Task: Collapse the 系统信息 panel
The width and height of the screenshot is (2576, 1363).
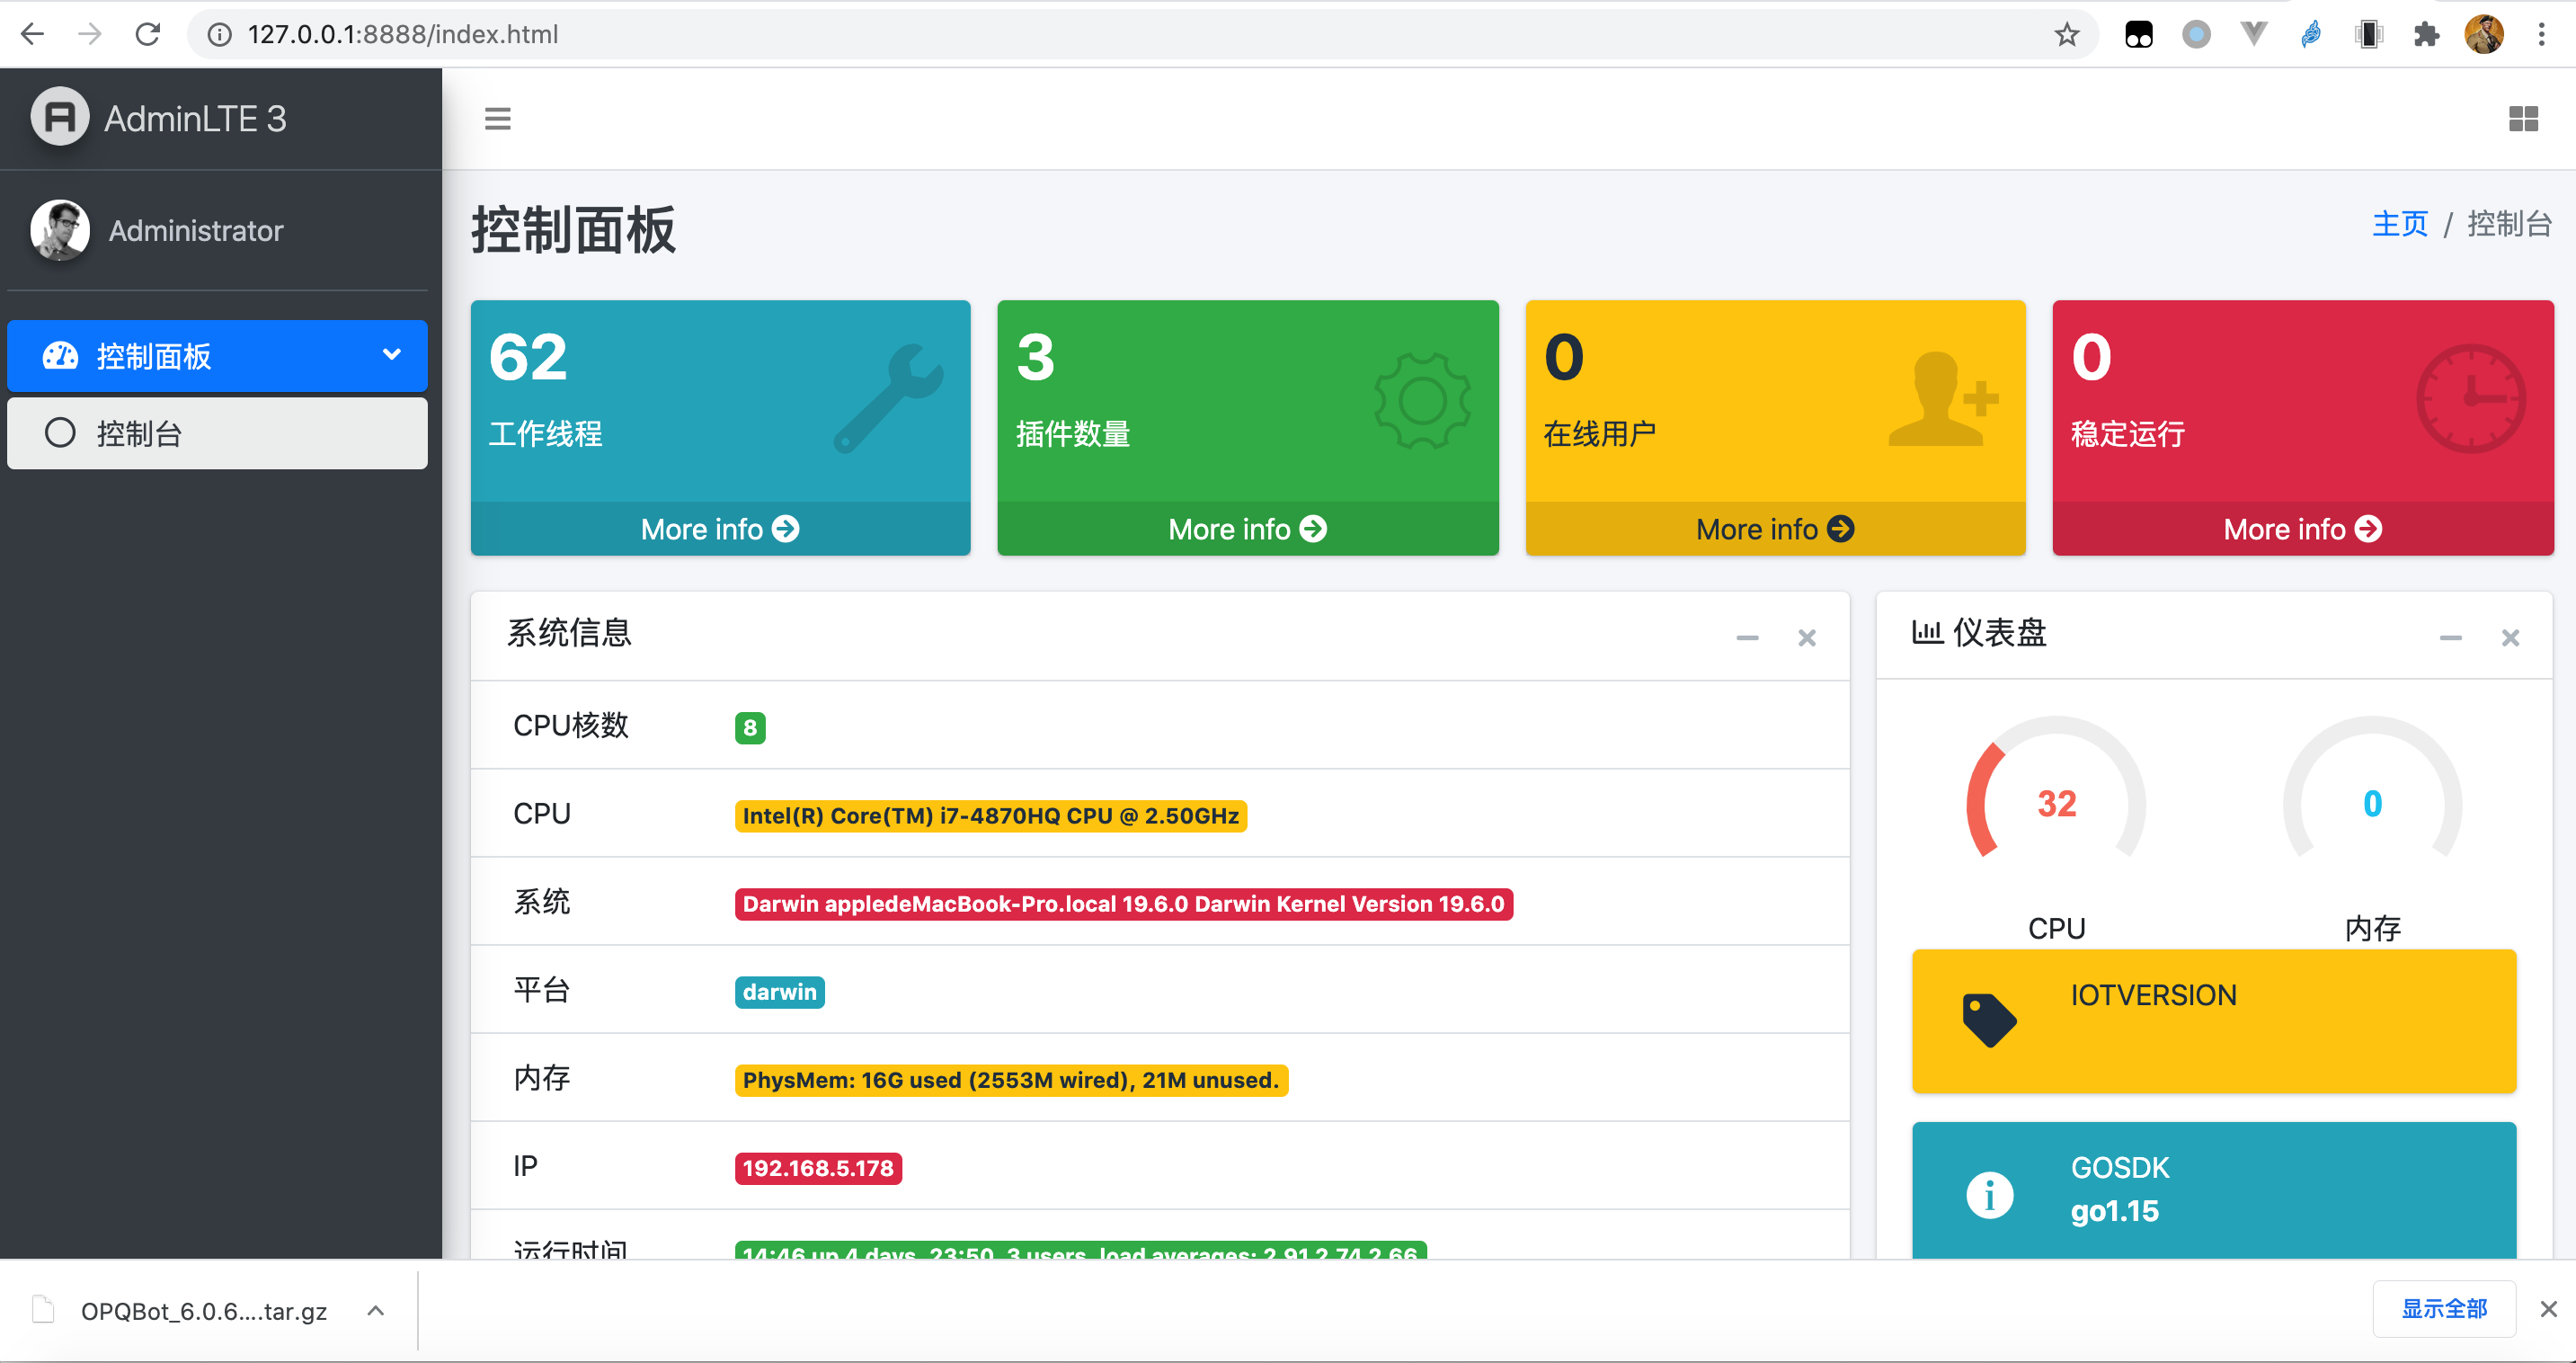Action: coord(1746,638)
